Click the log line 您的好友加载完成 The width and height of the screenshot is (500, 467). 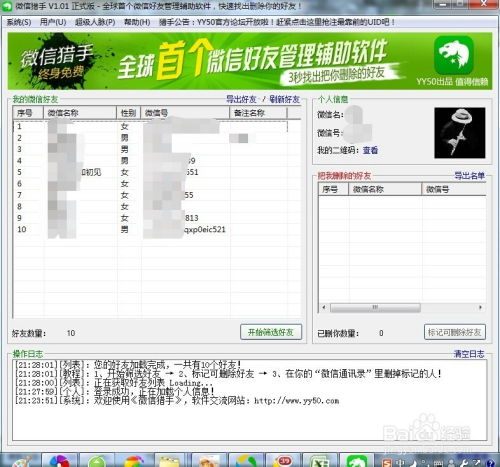click(128, 365)
